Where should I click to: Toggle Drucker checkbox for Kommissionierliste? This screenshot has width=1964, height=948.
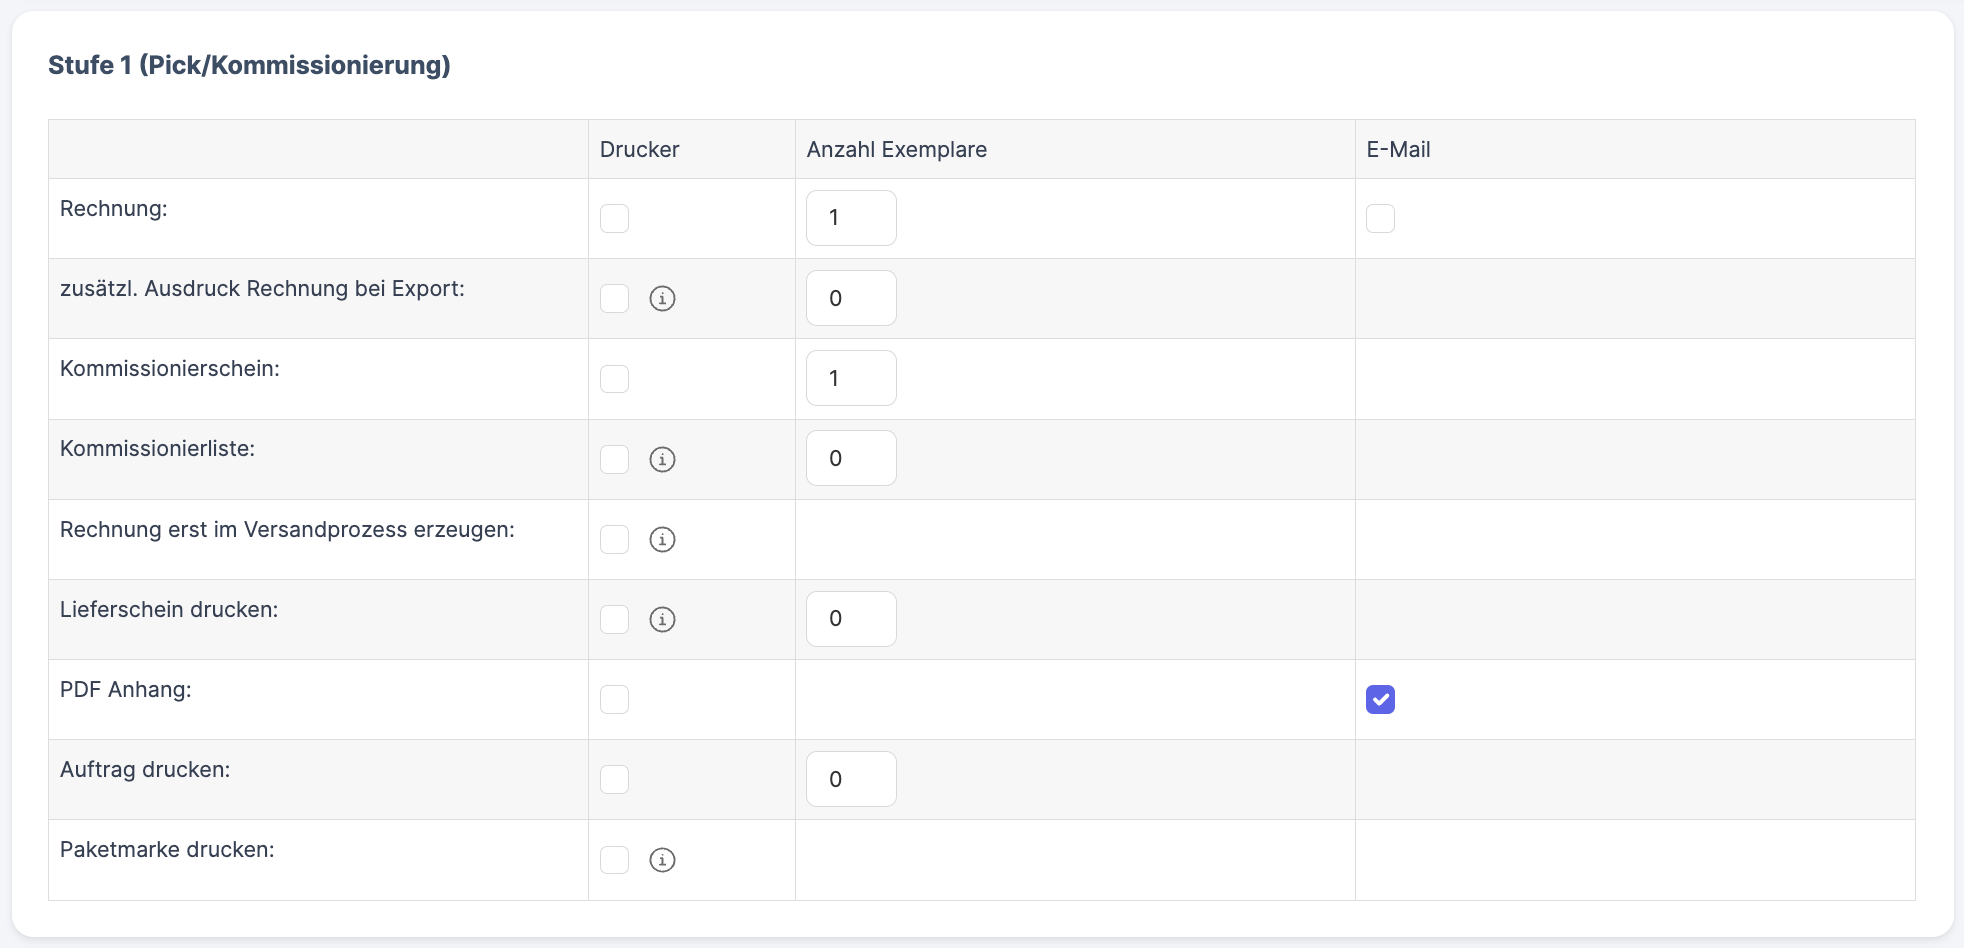click(614, 459)
